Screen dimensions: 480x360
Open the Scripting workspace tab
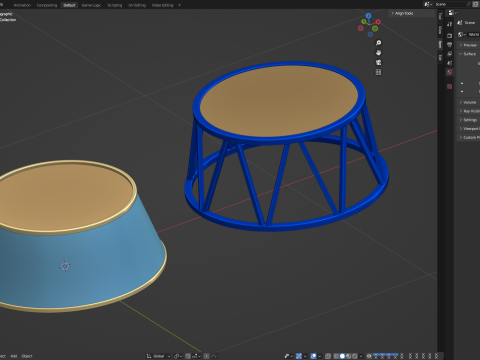(115, 5)
